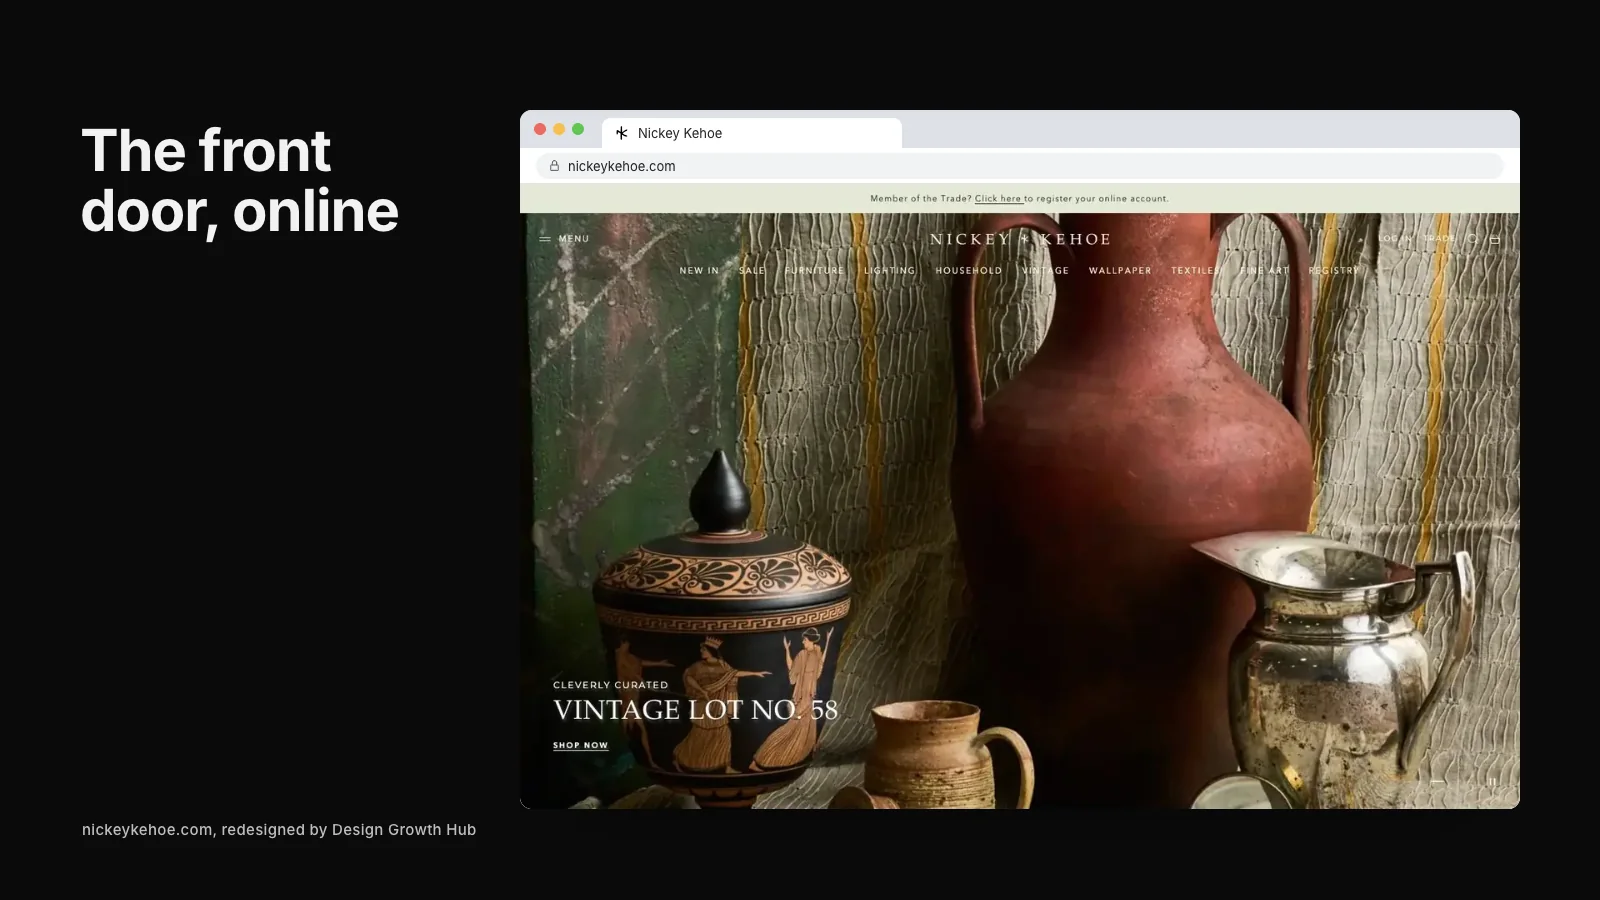Click the LOG IN link
The image size is (1600, 900).
(x=1395, y=239)
